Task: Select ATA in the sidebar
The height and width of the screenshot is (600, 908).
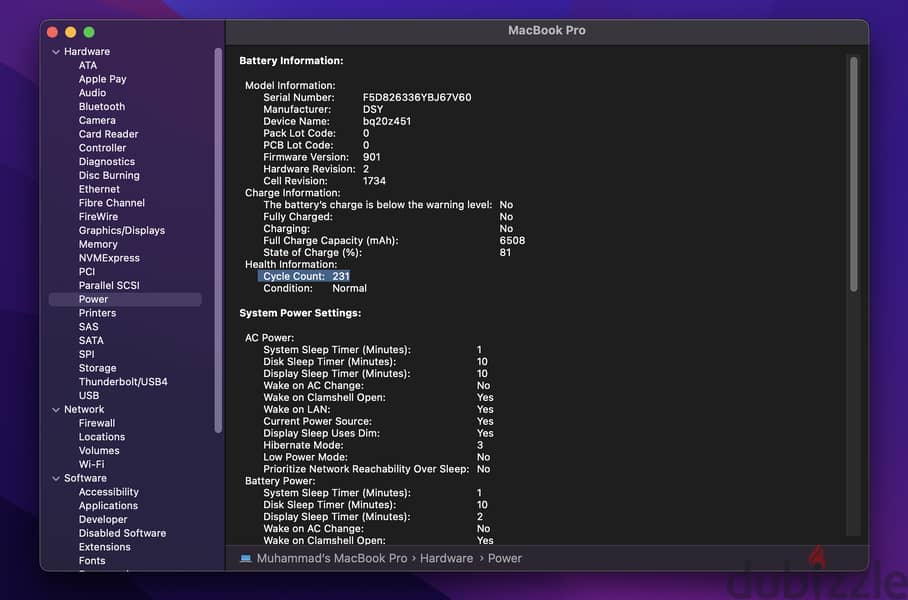Action: coord(88,65)
